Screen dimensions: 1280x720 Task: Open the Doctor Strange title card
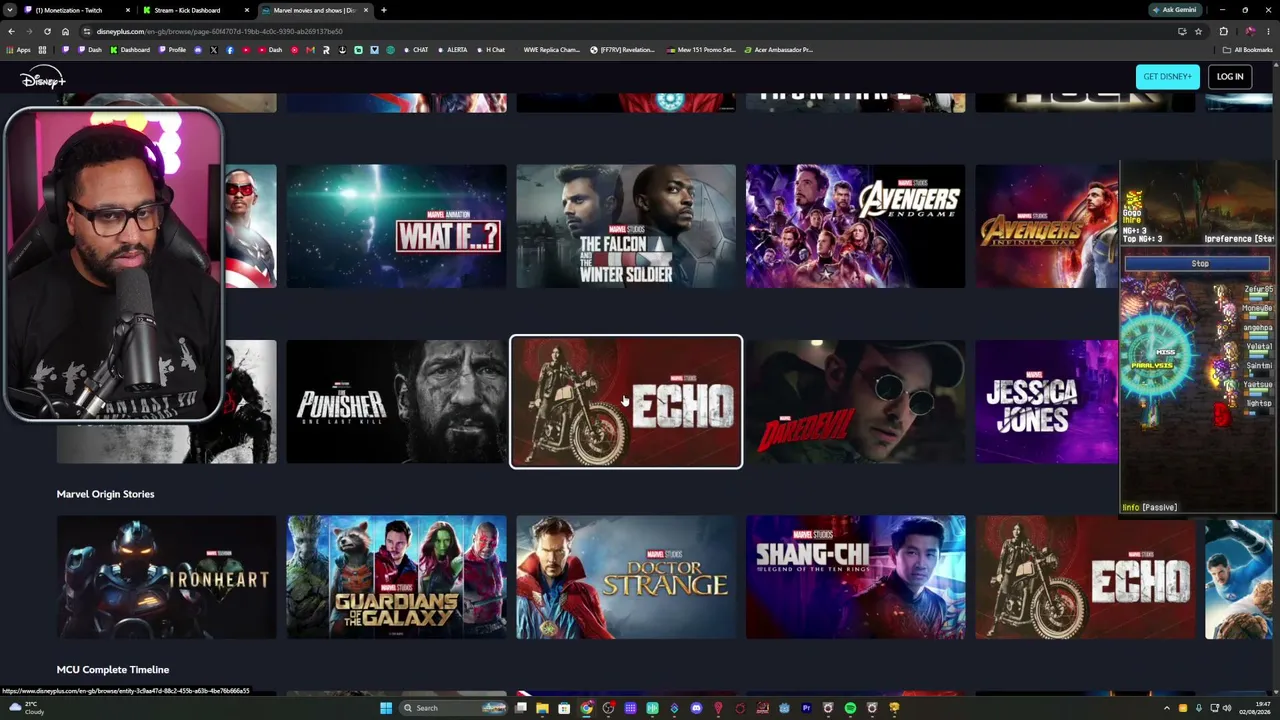[x=626, y=577]
